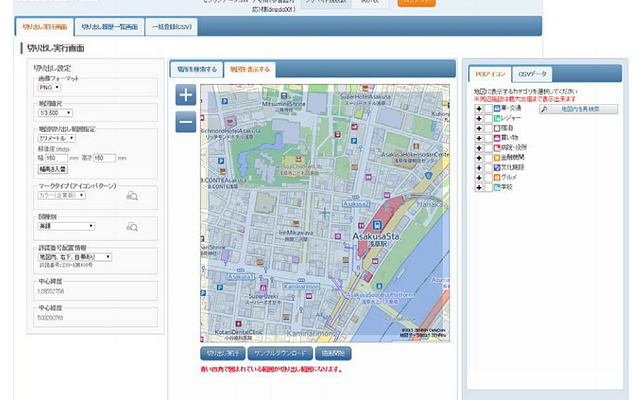Image resolution: width=640 pixels, height=400 pixels.
Task: Open the 許諾番号配置情報 dropdown
Action: (75, 257)
